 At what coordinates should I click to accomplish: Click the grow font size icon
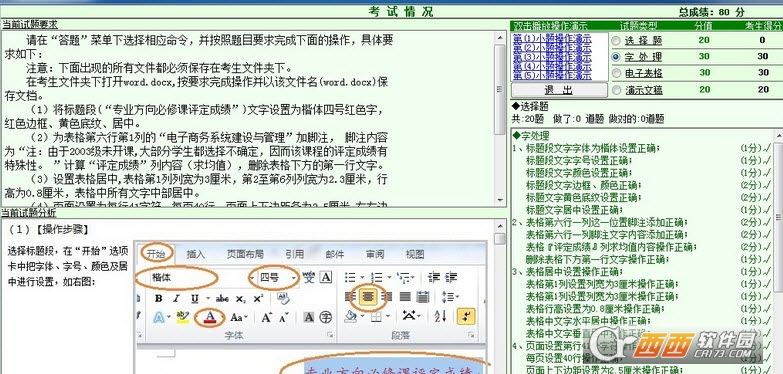[266, 317]
